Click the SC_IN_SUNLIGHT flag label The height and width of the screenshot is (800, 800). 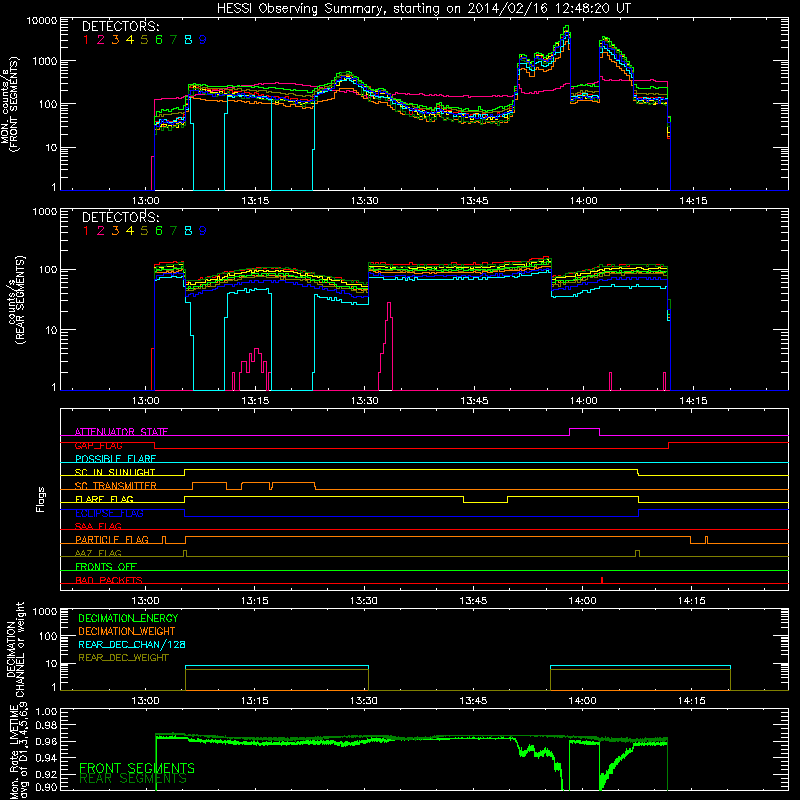(115, 472)
